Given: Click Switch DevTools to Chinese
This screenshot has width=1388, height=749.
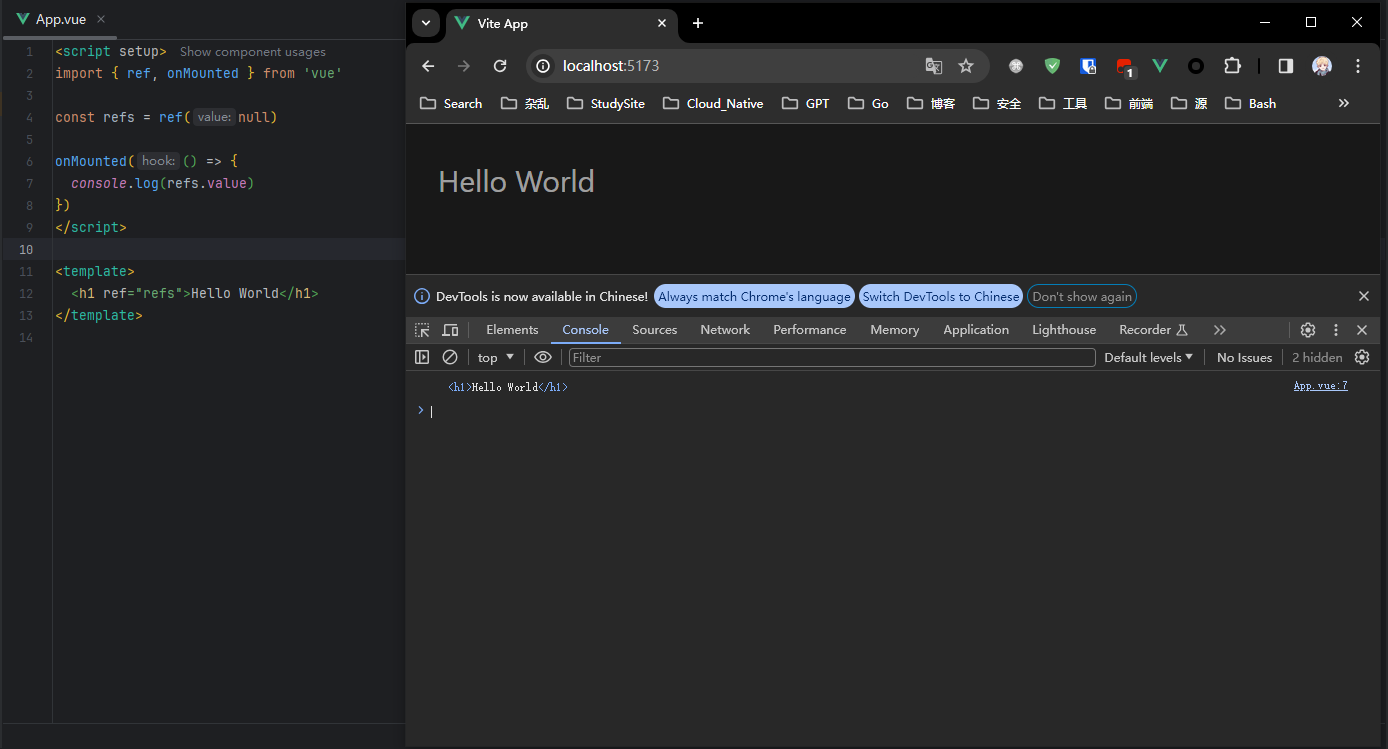Looking at the screenshot, I should pos(941,296).
